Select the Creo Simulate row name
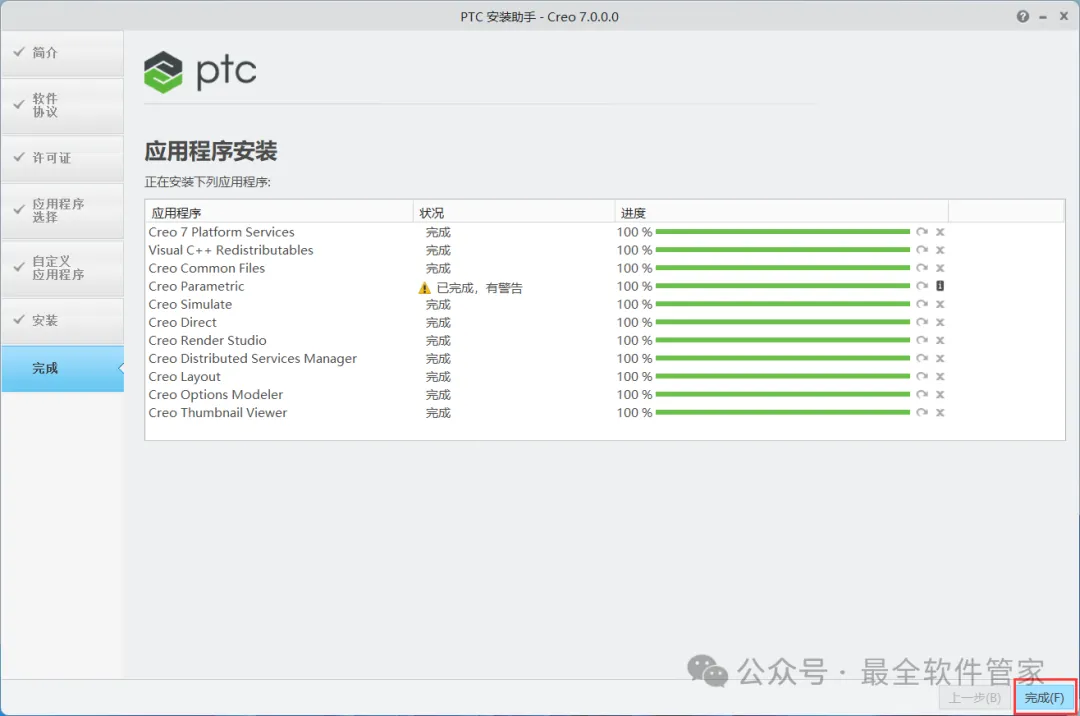Screen dimensions: 1080x716 (x=190, y=304)
